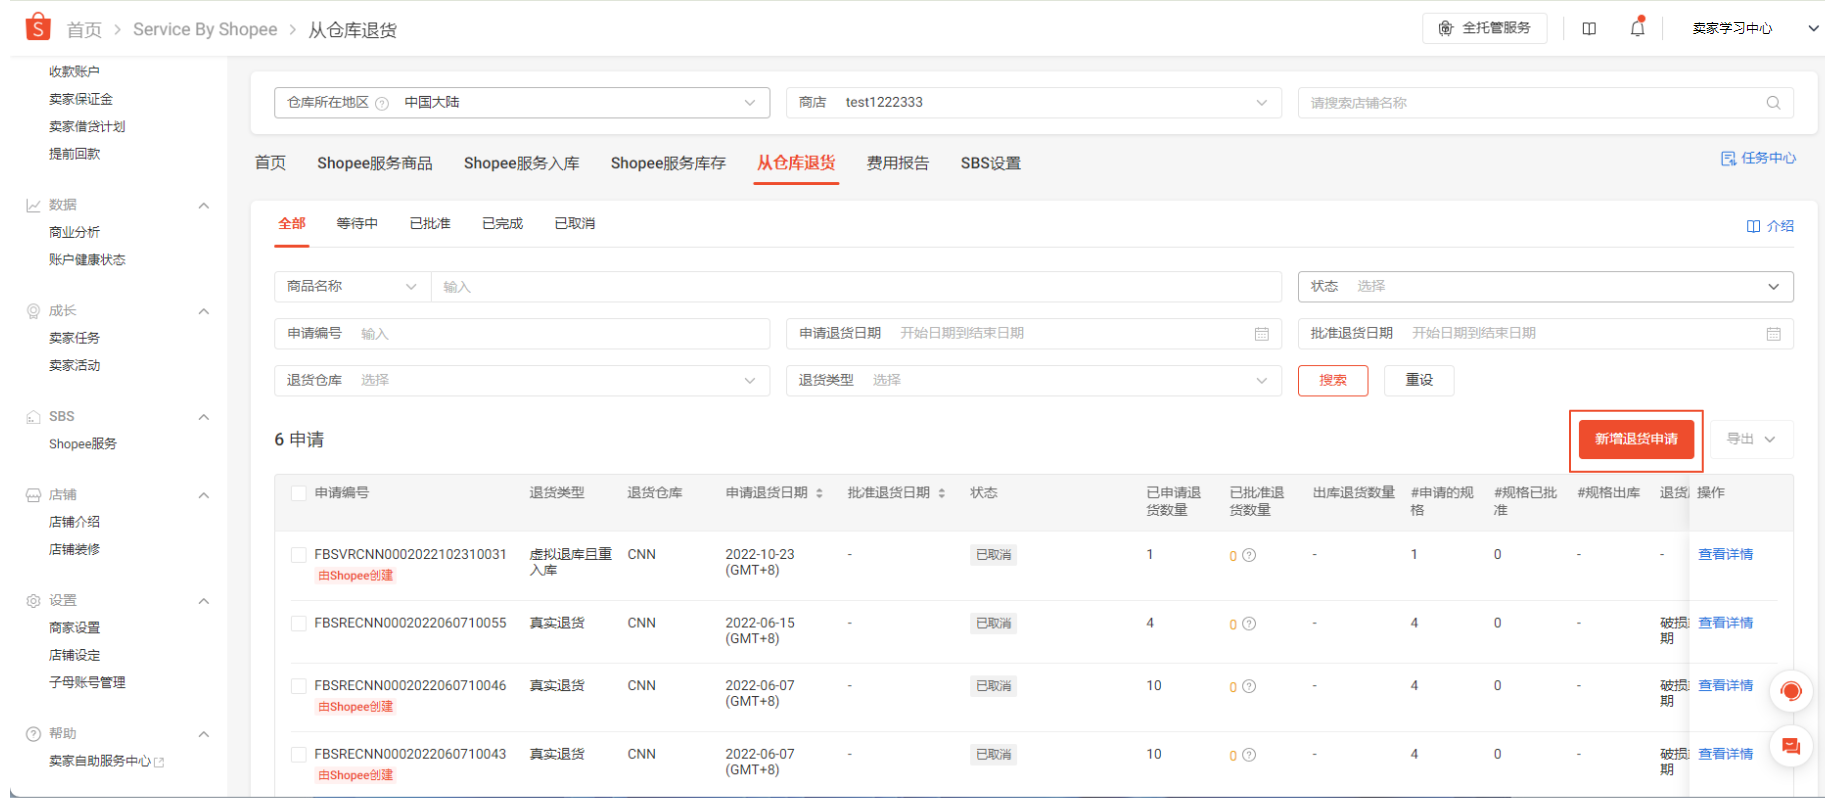The height and width of the screenshot is (803, 1825).
Task: Collapse the 数据 sidebar section
Action: [x=204, y=206]
